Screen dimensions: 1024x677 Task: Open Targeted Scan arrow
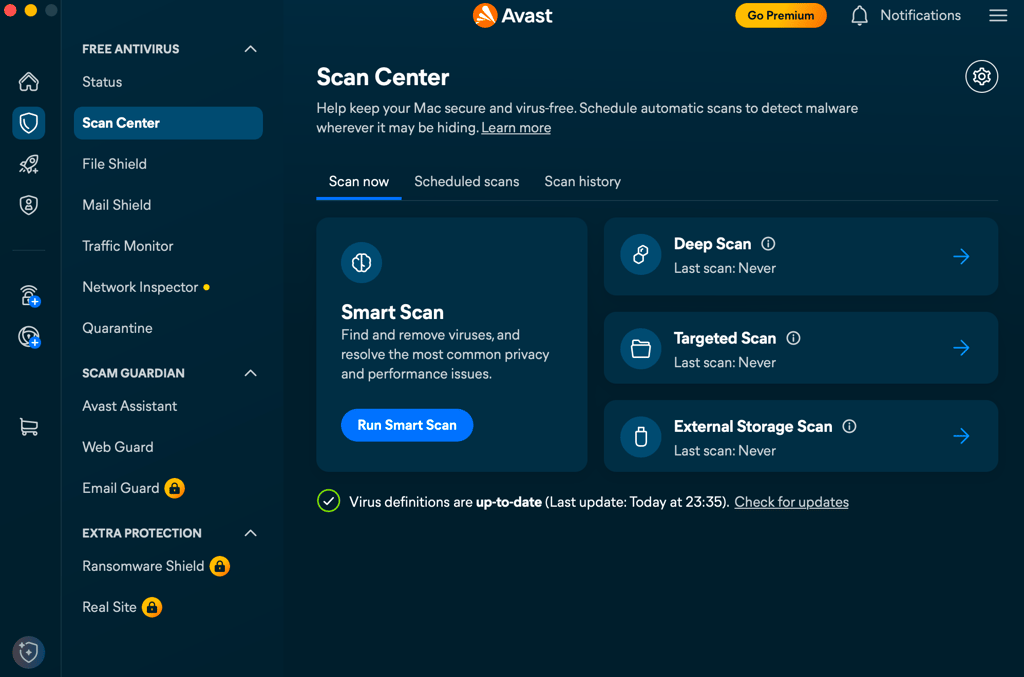pyautogui.click(x=961, y=347)
